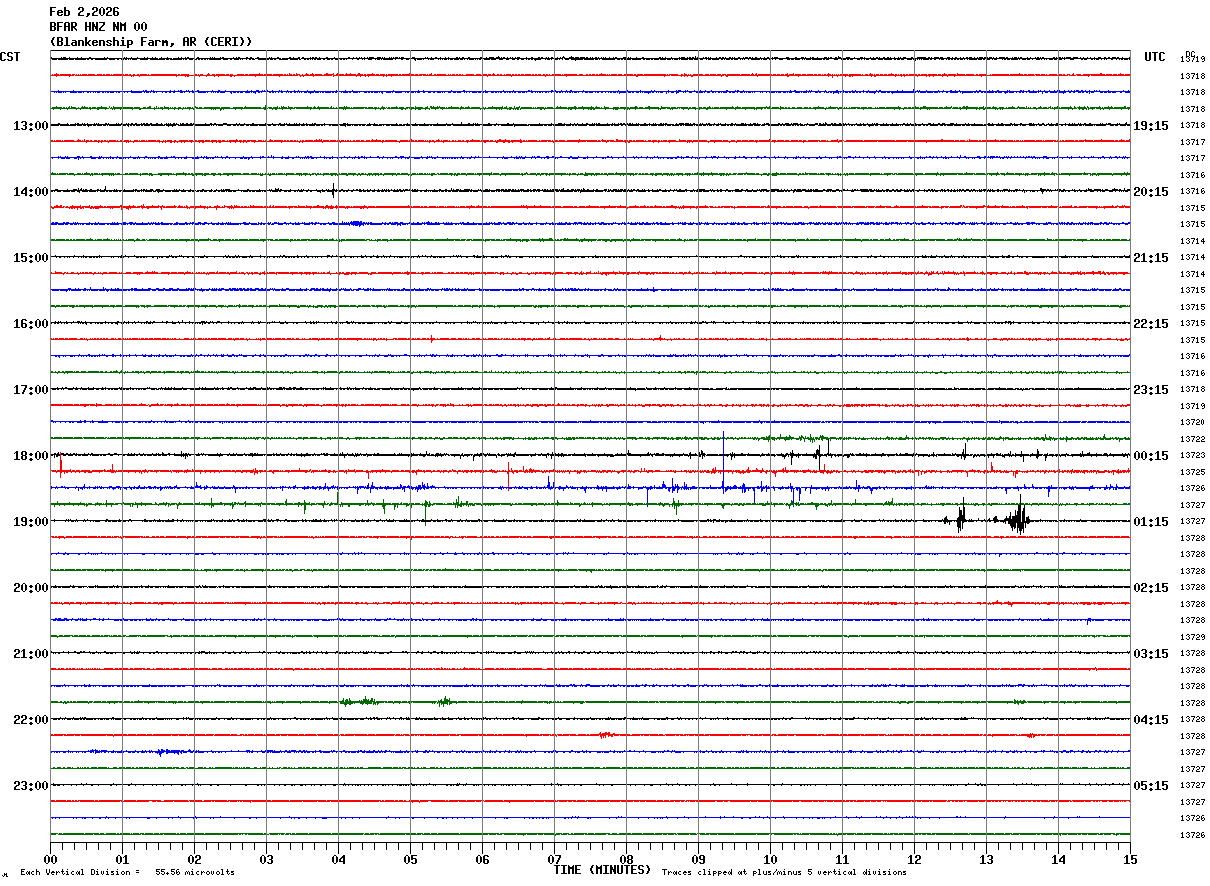The height and width of the screenshot is (886, 1210).
Task: Click minute tick label 15 on time axis
Action: pyautogui.click(x=1130, y=859)
